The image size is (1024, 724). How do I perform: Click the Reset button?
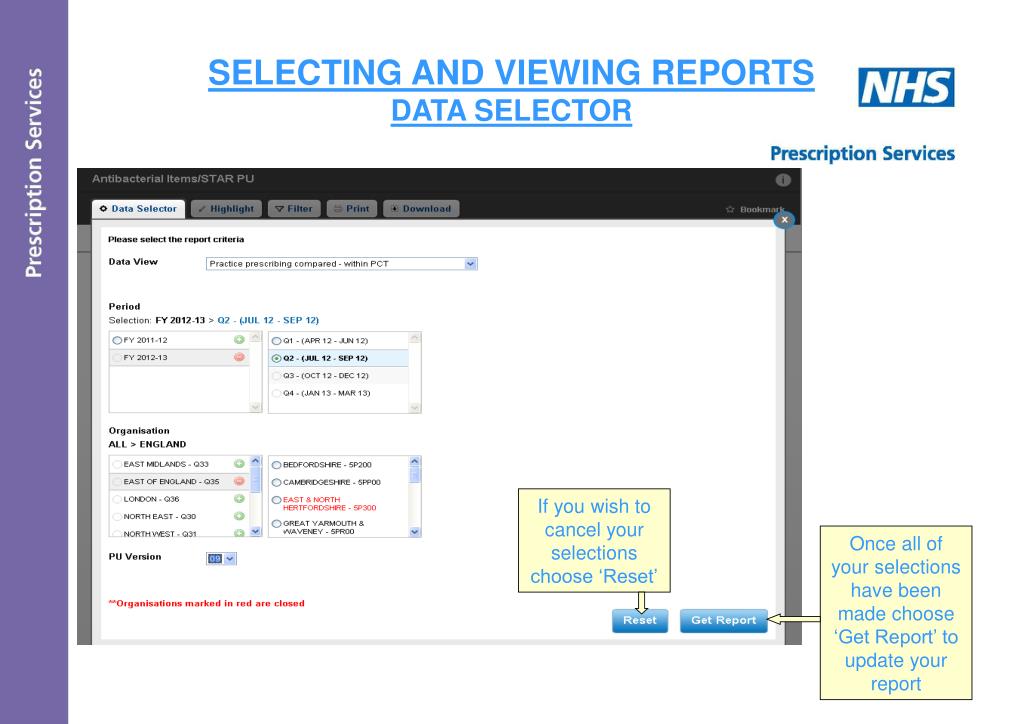[639, 620]
